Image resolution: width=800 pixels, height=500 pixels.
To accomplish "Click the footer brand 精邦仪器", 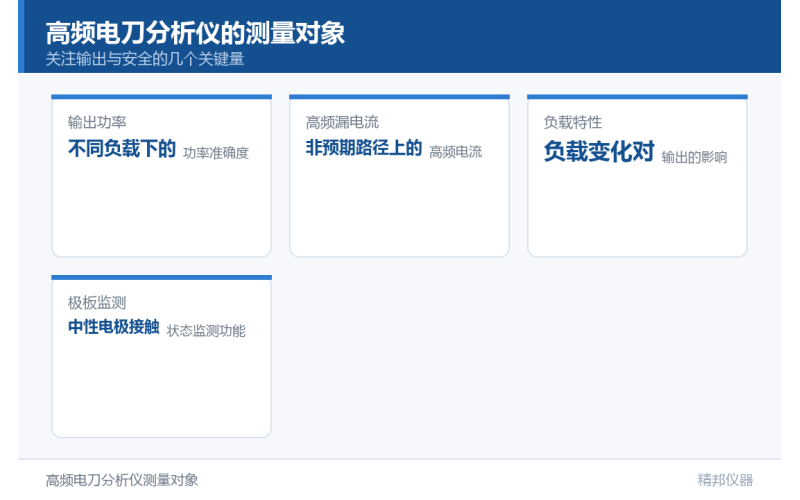I will (725, 480).
